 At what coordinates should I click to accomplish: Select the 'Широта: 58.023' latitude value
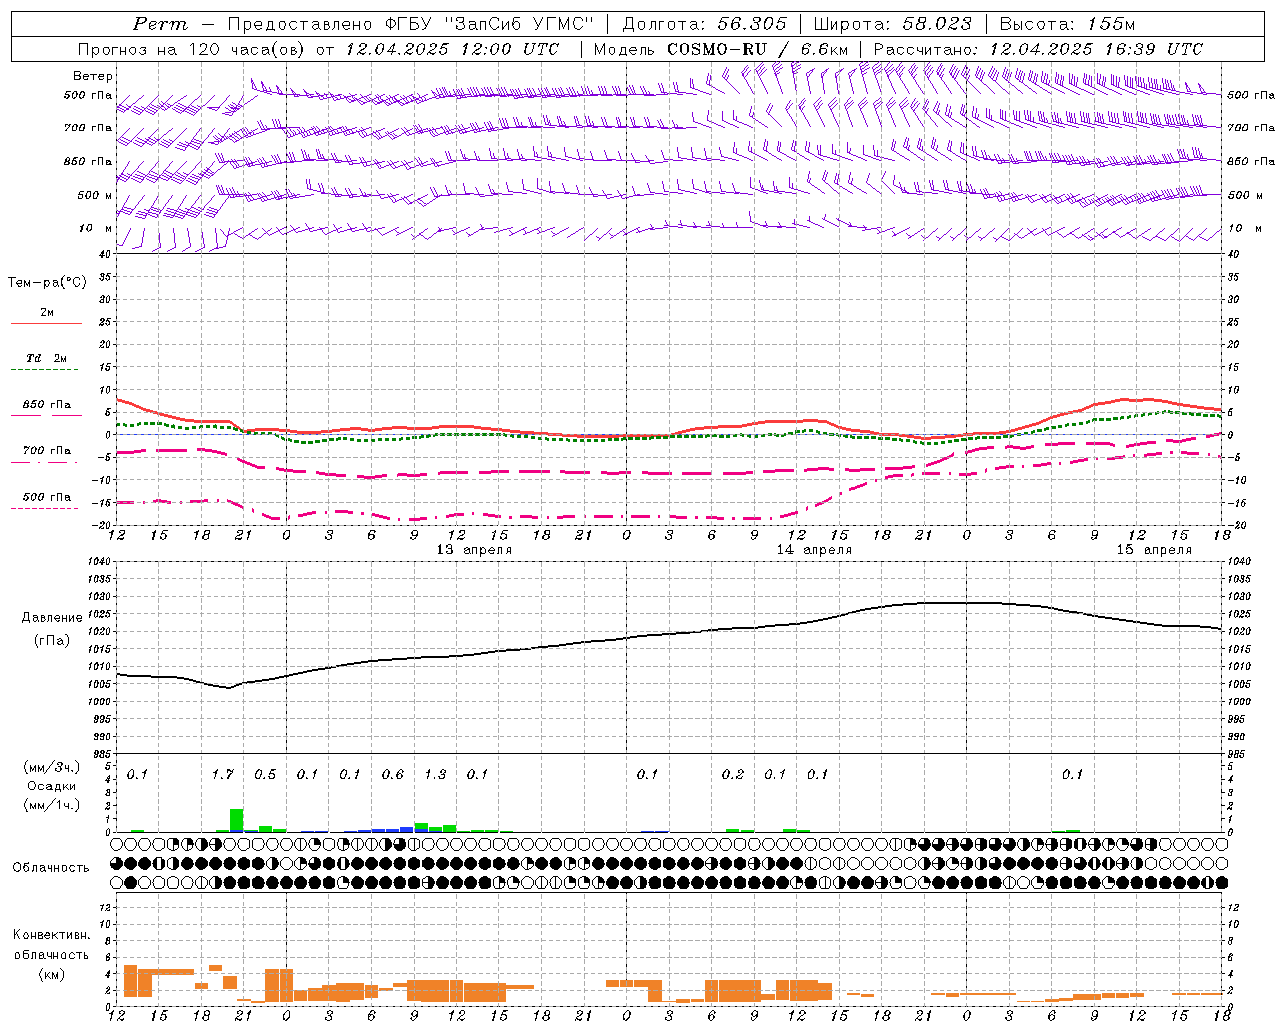(x=892, y=24)
